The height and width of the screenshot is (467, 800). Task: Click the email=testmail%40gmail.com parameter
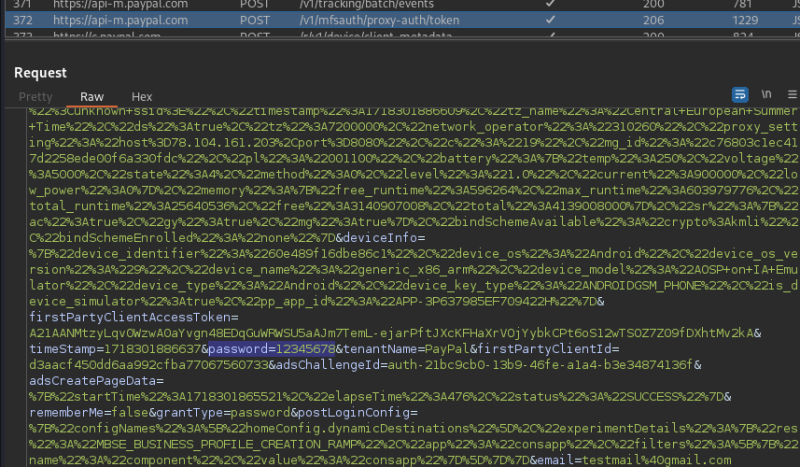point(634,460)
